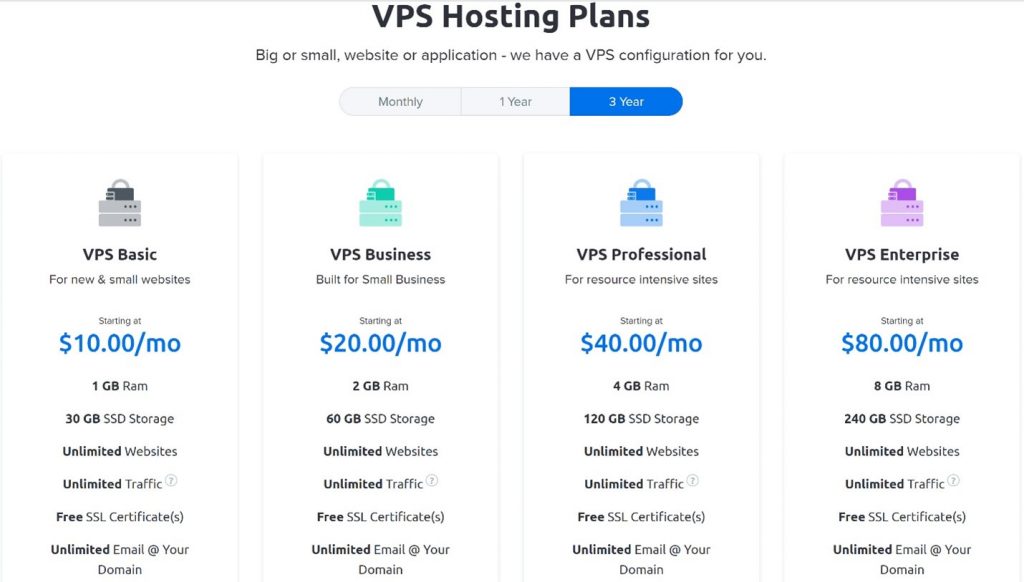
Task: Click the $10.00/mo Basic price
Action: [120, 343]
